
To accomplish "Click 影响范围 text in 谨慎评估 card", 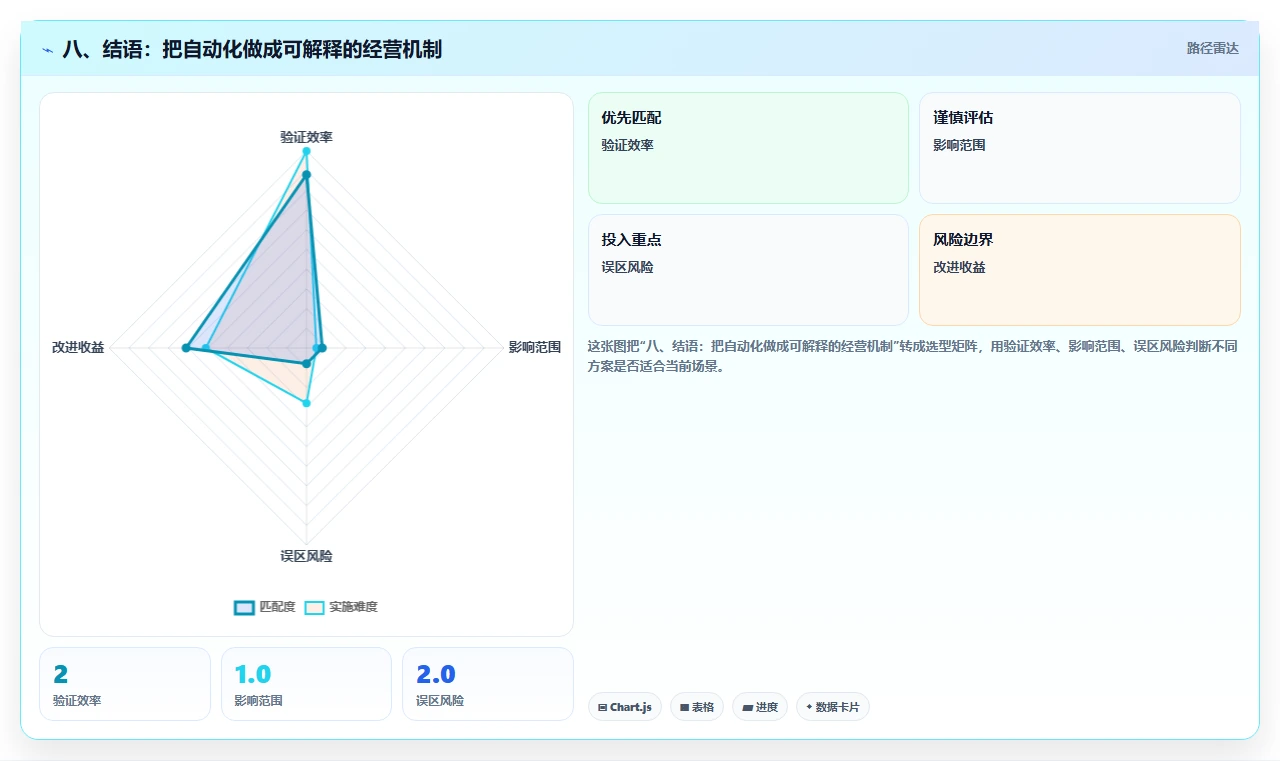I will click(x=959, y=145).
